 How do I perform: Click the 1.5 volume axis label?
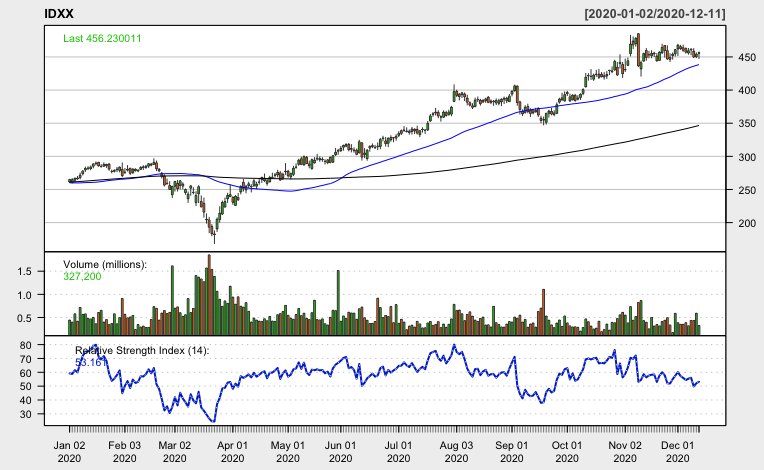24,272
